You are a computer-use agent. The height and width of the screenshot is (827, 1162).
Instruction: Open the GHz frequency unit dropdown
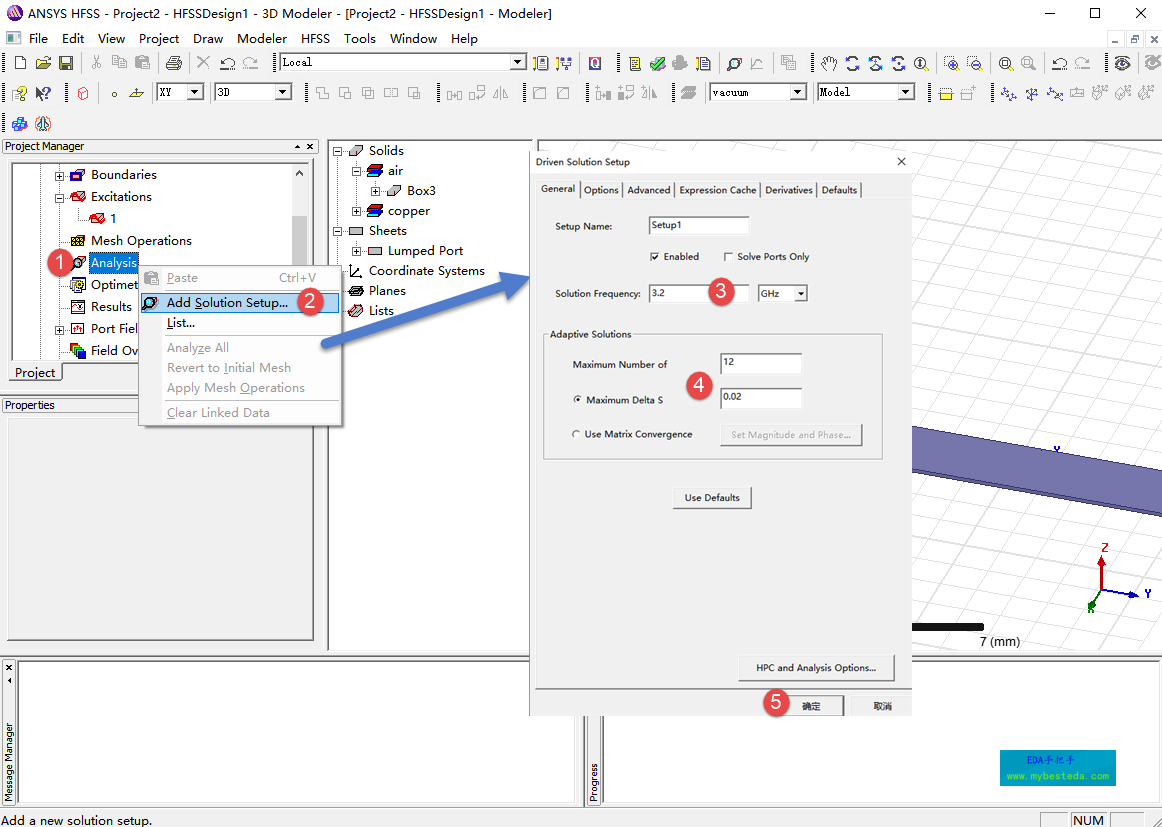tap(801, 294)
